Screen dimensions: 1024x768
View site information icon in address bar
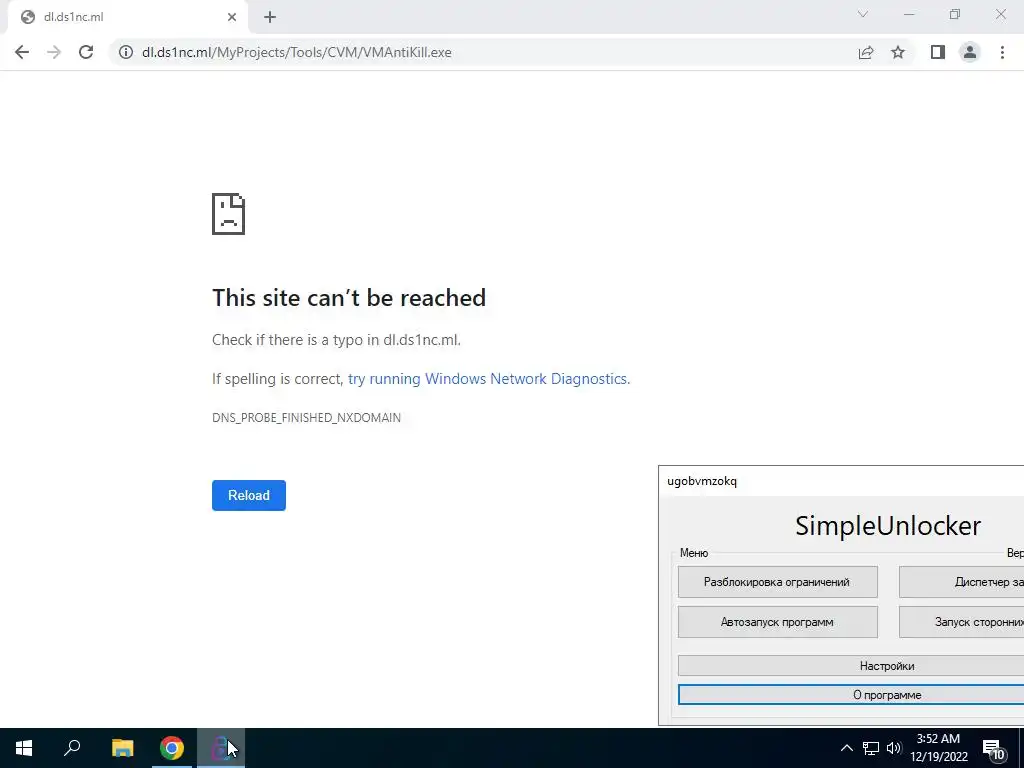(x=126, y=52)
